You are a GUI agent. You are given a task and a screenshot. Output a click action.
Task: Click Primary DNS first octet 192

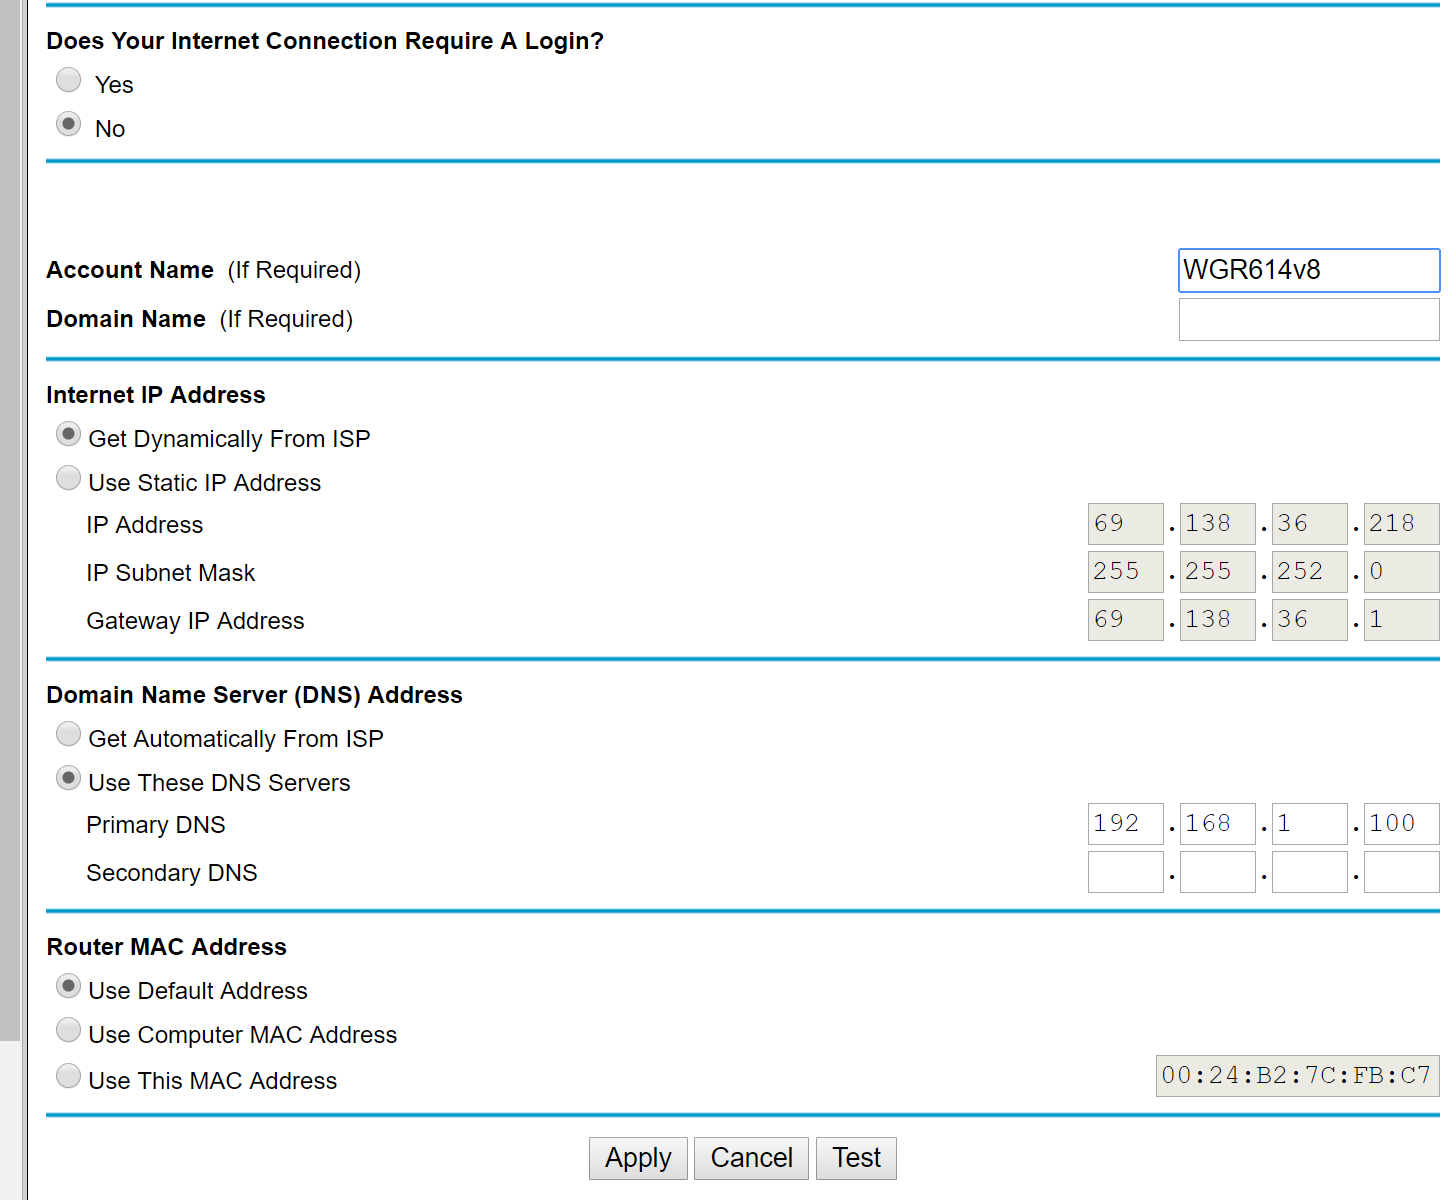pyautogui.click(x=1126, y=824)
